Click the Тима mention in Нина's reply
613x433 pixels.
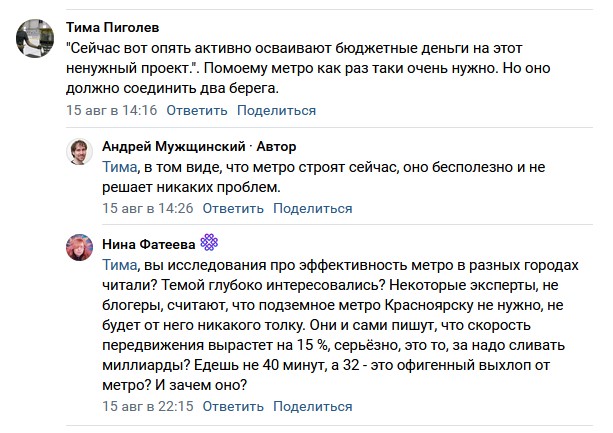[x=120, y=265]
